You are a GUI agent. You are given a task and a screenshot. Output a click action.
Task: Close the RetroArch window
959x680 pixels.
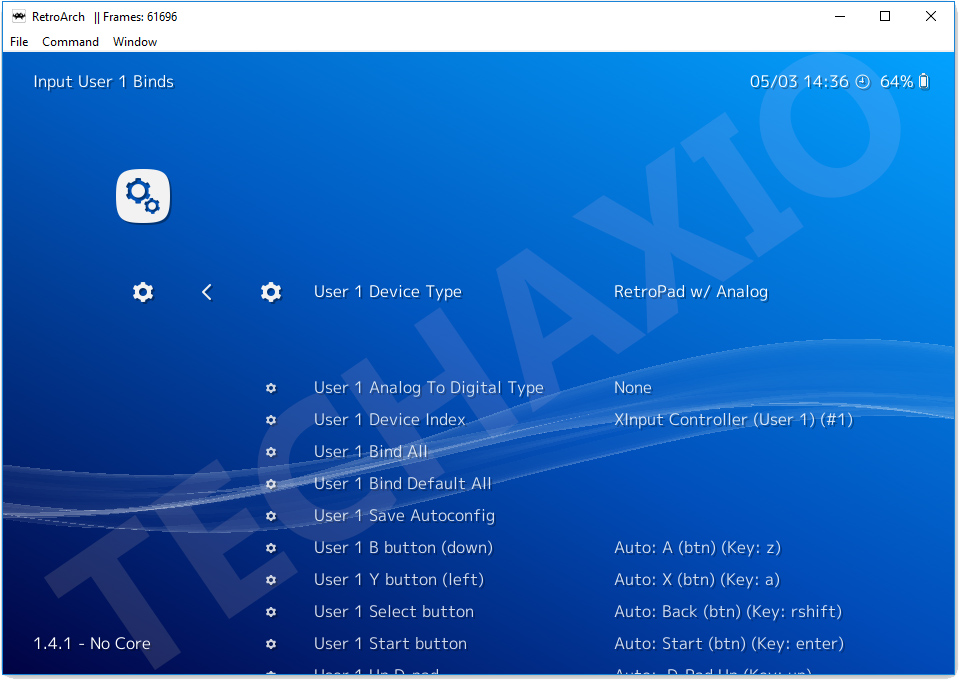pyautogui.click(x=931, y=17)
